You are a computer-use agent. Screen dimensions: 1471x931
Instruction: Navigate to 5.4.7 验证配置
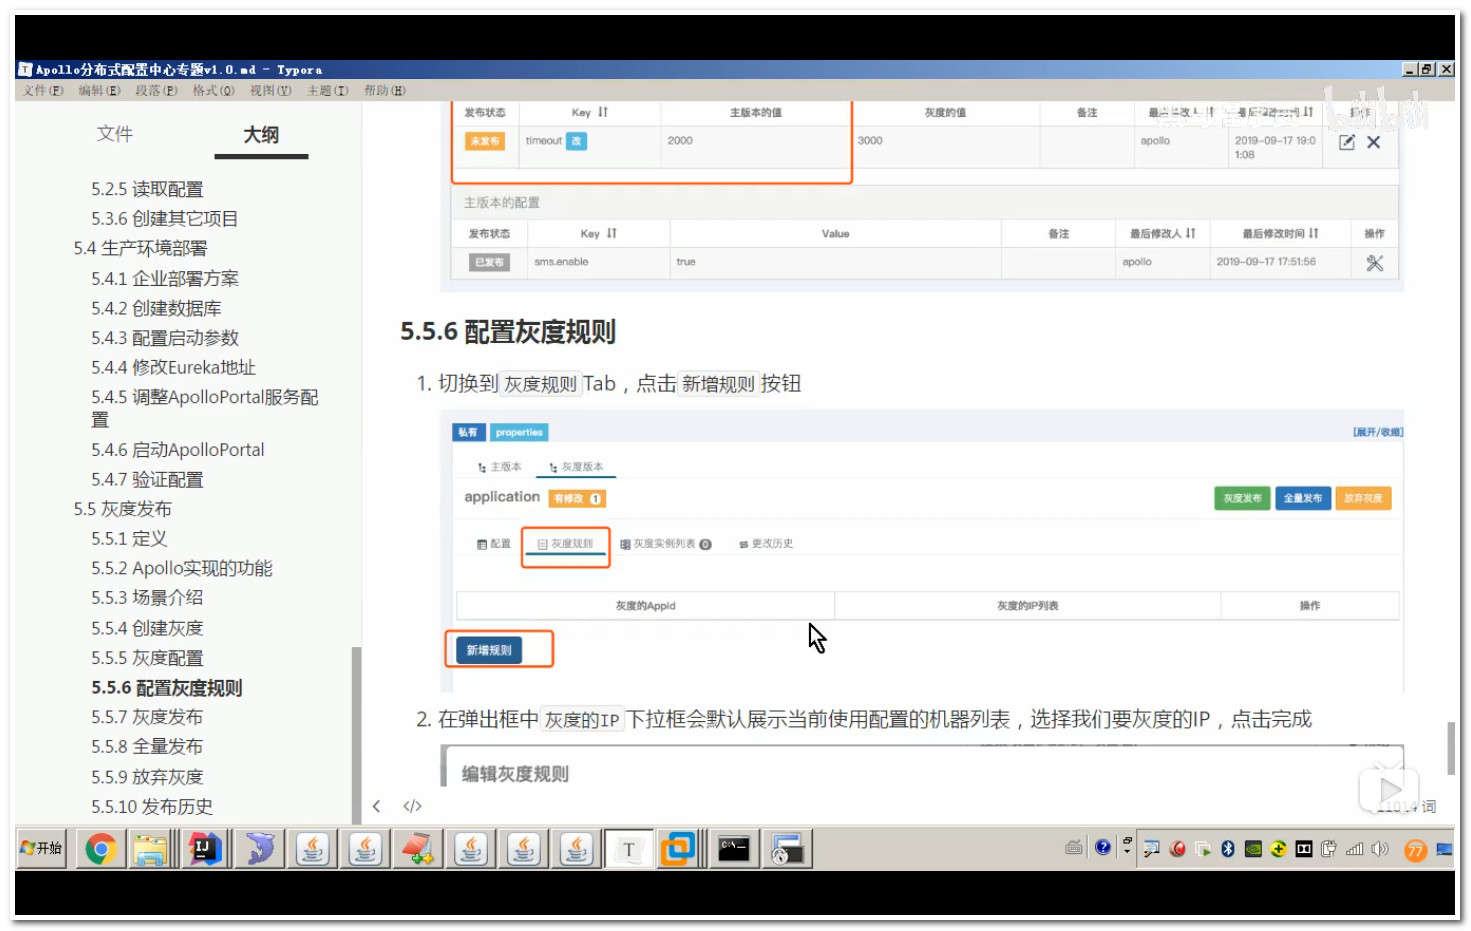147,480
